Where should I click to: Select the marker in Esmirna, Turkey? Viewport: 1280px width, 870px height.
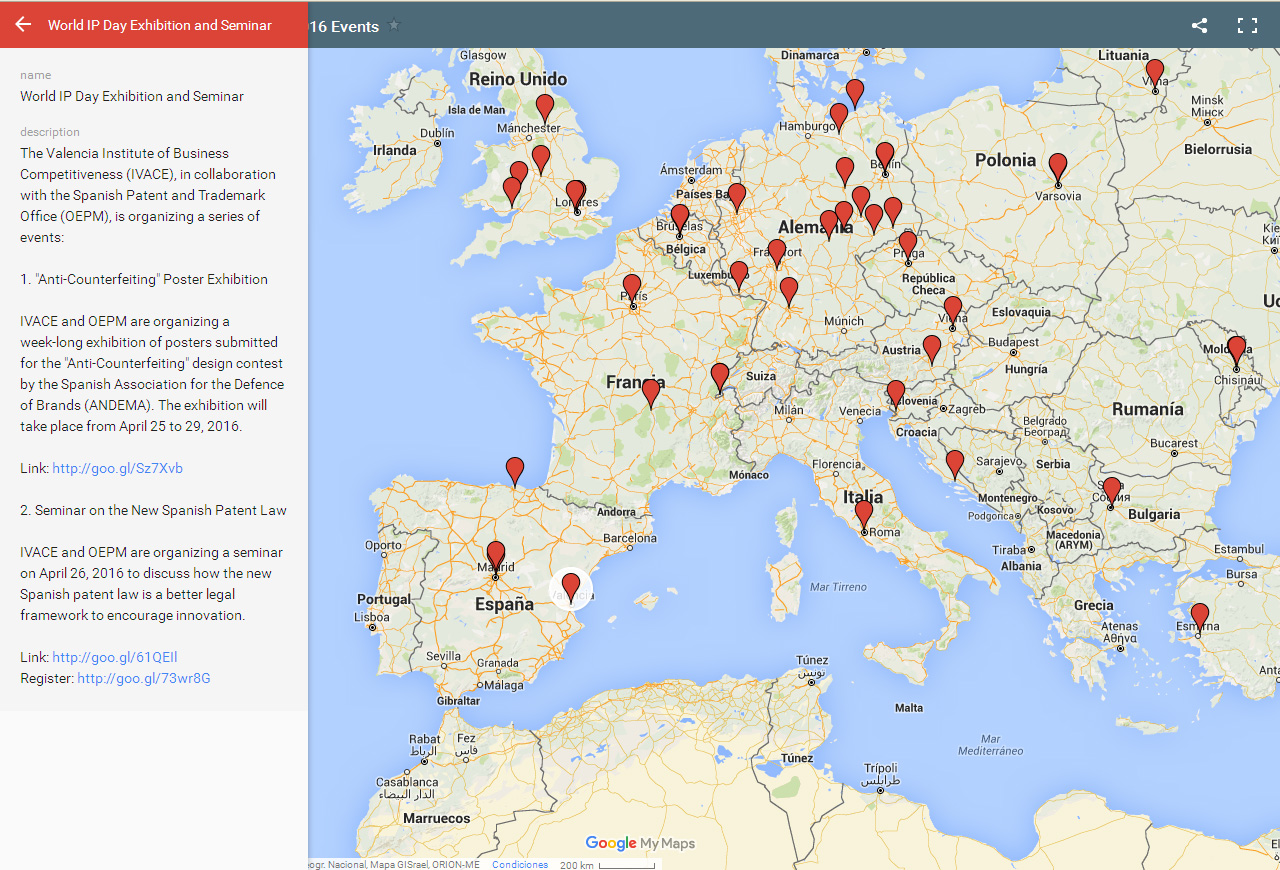point(1199,617)
